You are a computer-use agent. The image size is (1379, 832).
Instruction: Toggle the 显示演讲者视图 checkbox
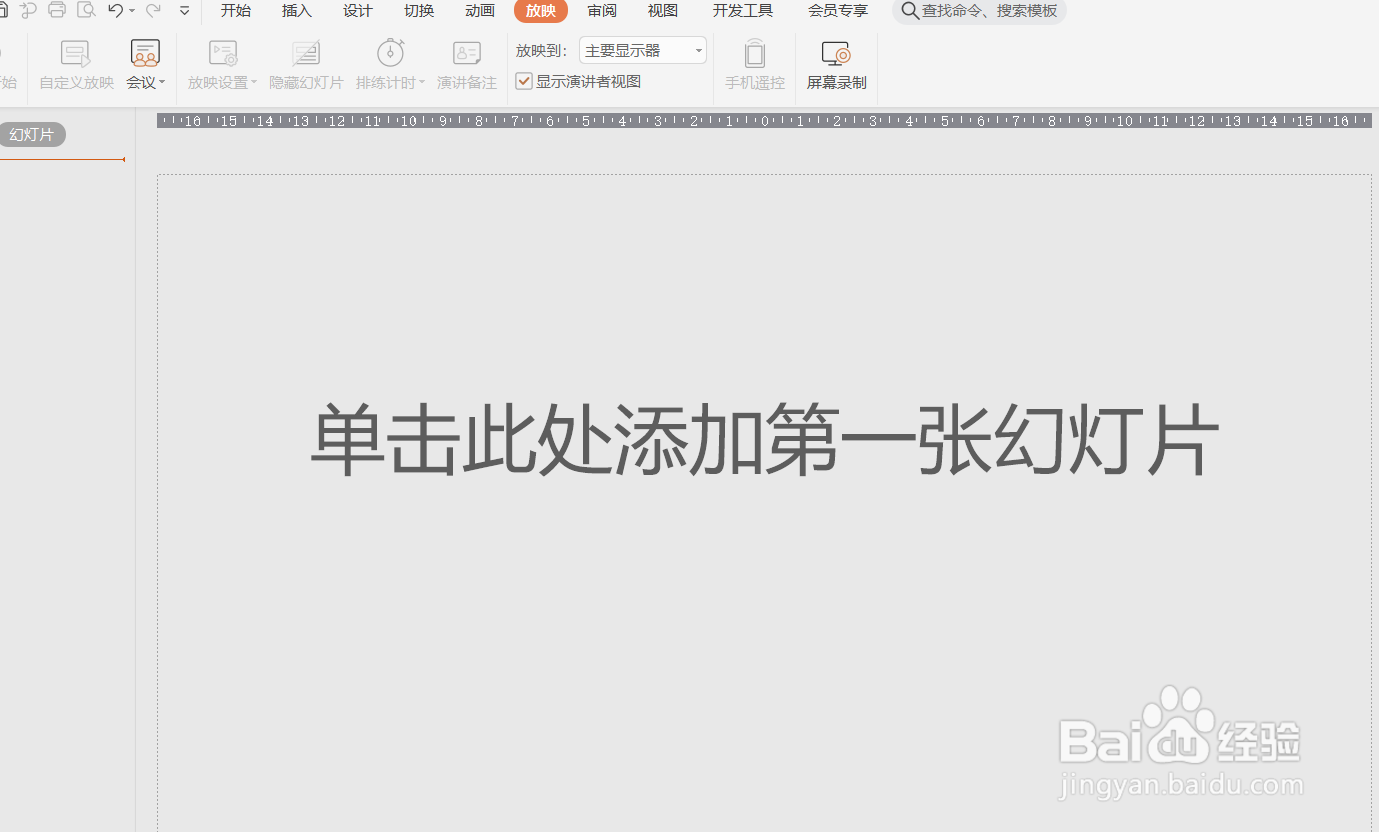[524, 81]
